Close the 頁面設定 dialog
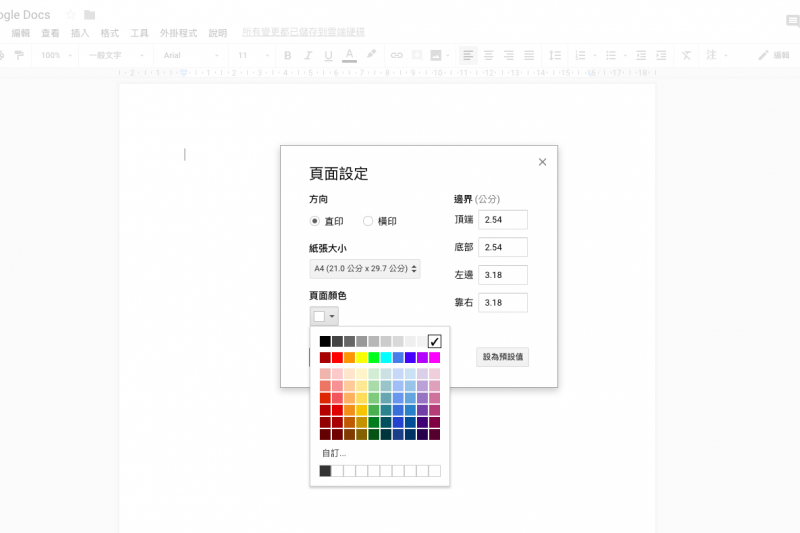This screenshot has width=800, height=533. [542, 162]
